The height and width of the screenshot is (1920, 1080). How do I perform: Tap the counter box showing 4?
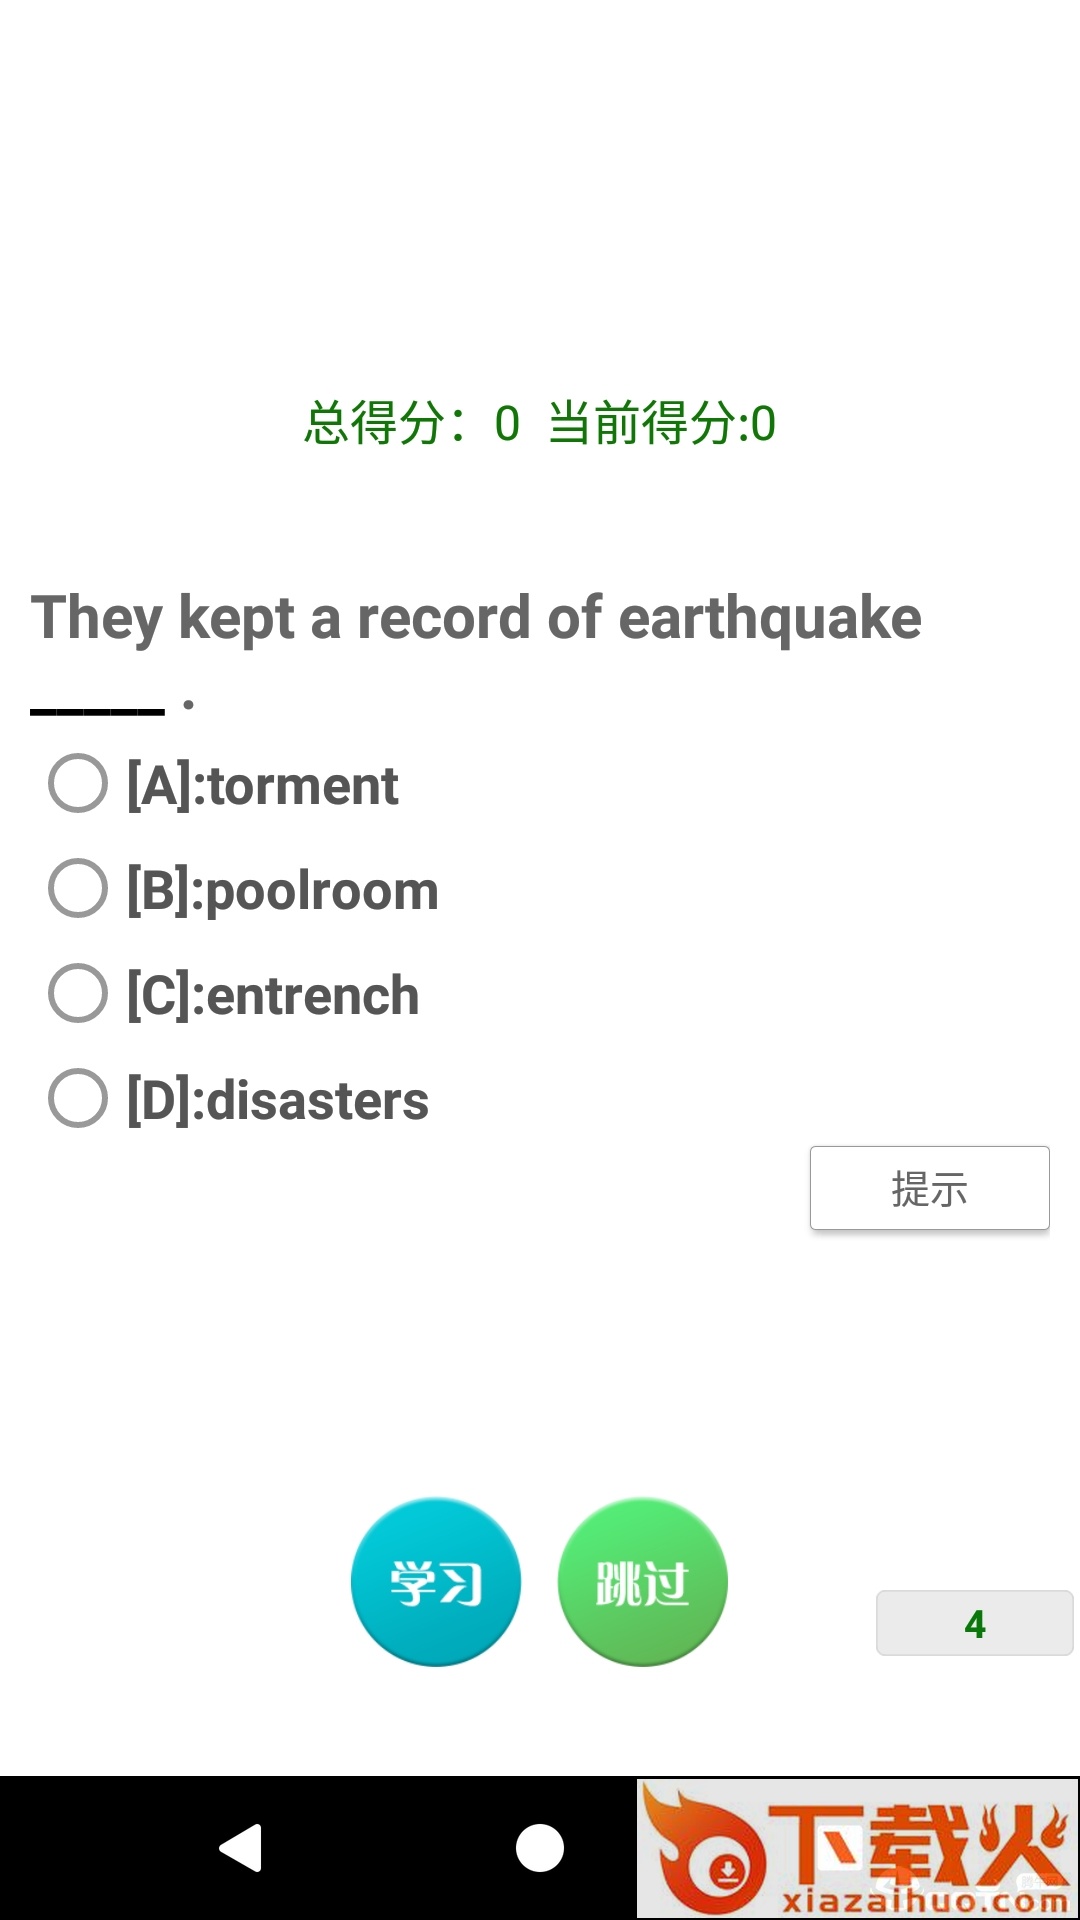coord(975,1623)
